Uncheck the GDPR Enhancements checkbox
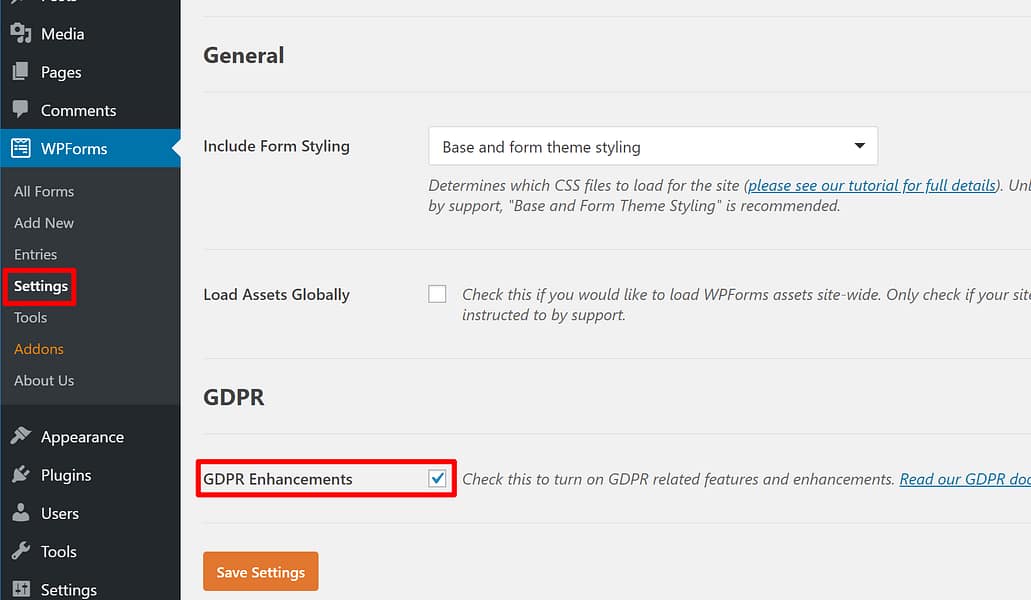Image resolution: width=1031 pixels, height=600 pixels. pyautogui.click(x=437, y=478)
